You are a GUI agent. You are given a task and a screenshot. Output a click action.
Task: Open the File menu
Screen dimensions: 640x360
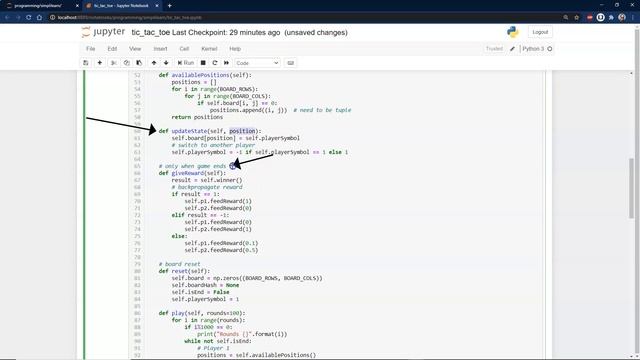pyautogui.click(x=91, y=49)
